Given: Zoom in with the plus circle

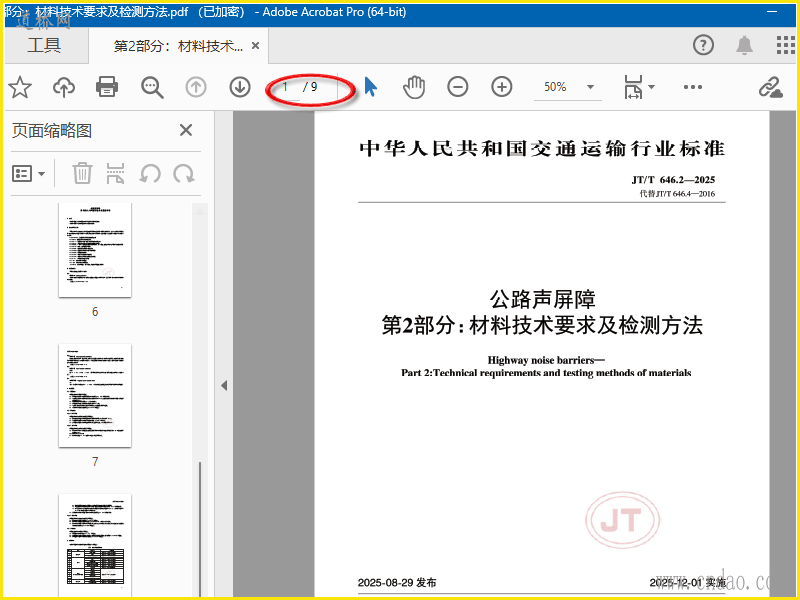Looking at the screenshot, I should 502,87.
